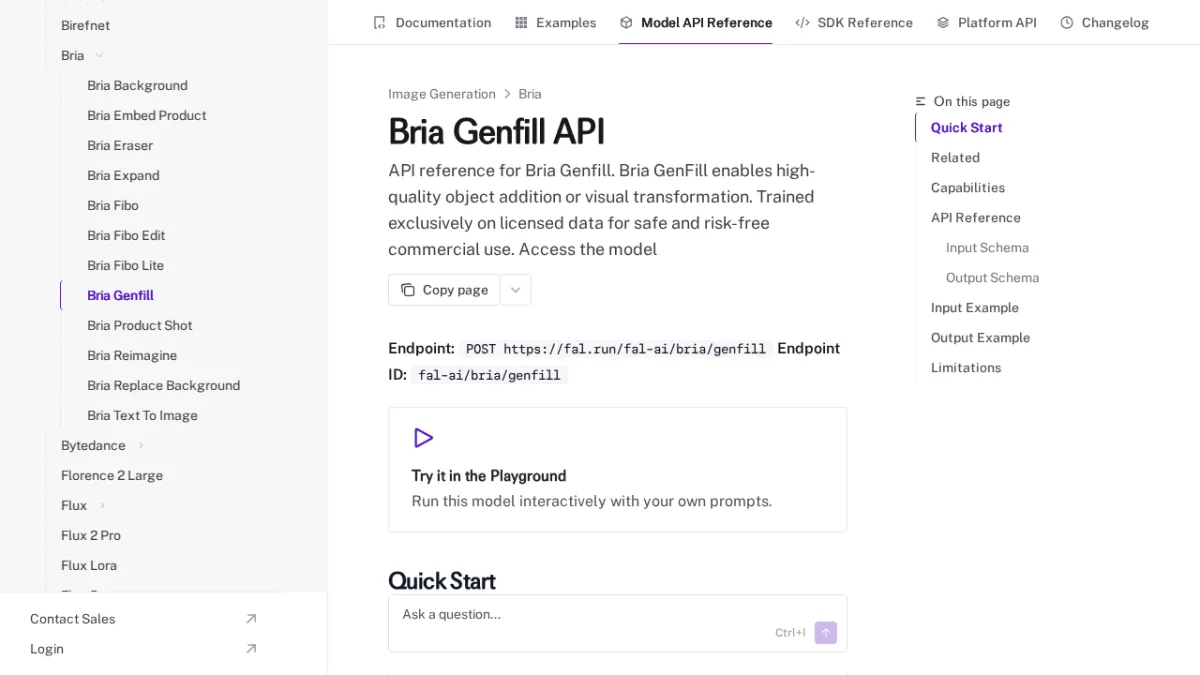The image size is (1200, 675).
Task: Jump to Limitations in page outline
Action: tap(966, 367)
